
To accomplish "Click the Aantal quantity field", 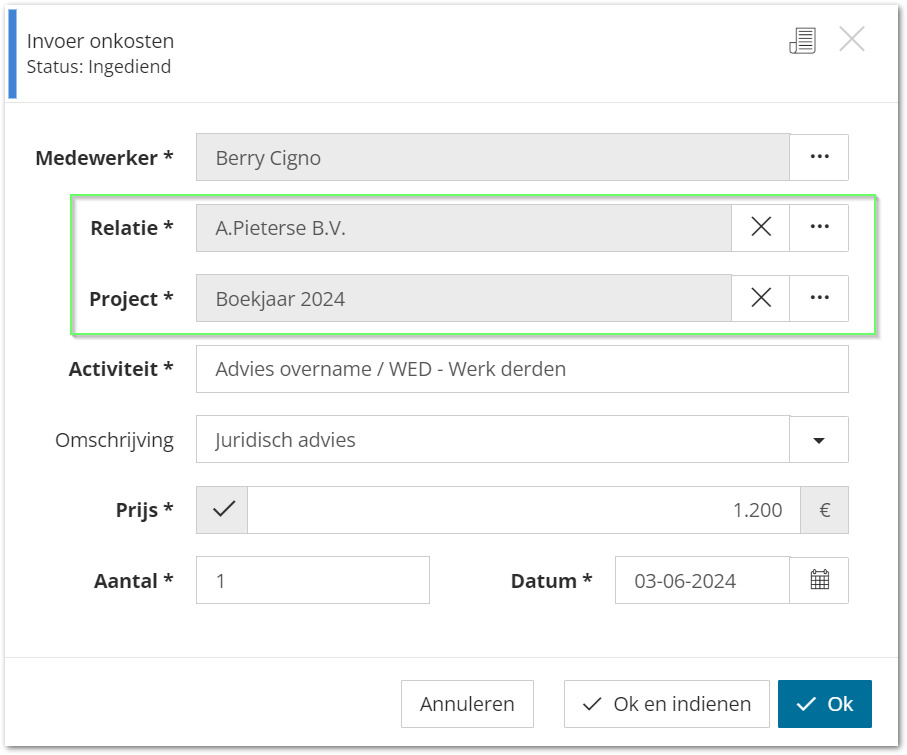I will pyautogui.click(x=313, y=580).
